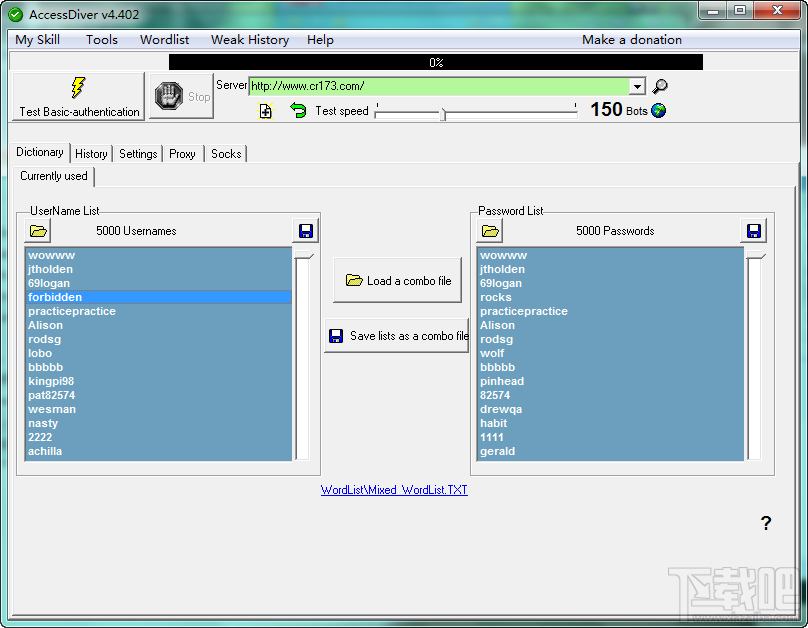Switch to the Dictionary tab
This screenshot has height=628, width=808.
coord(40,152)
